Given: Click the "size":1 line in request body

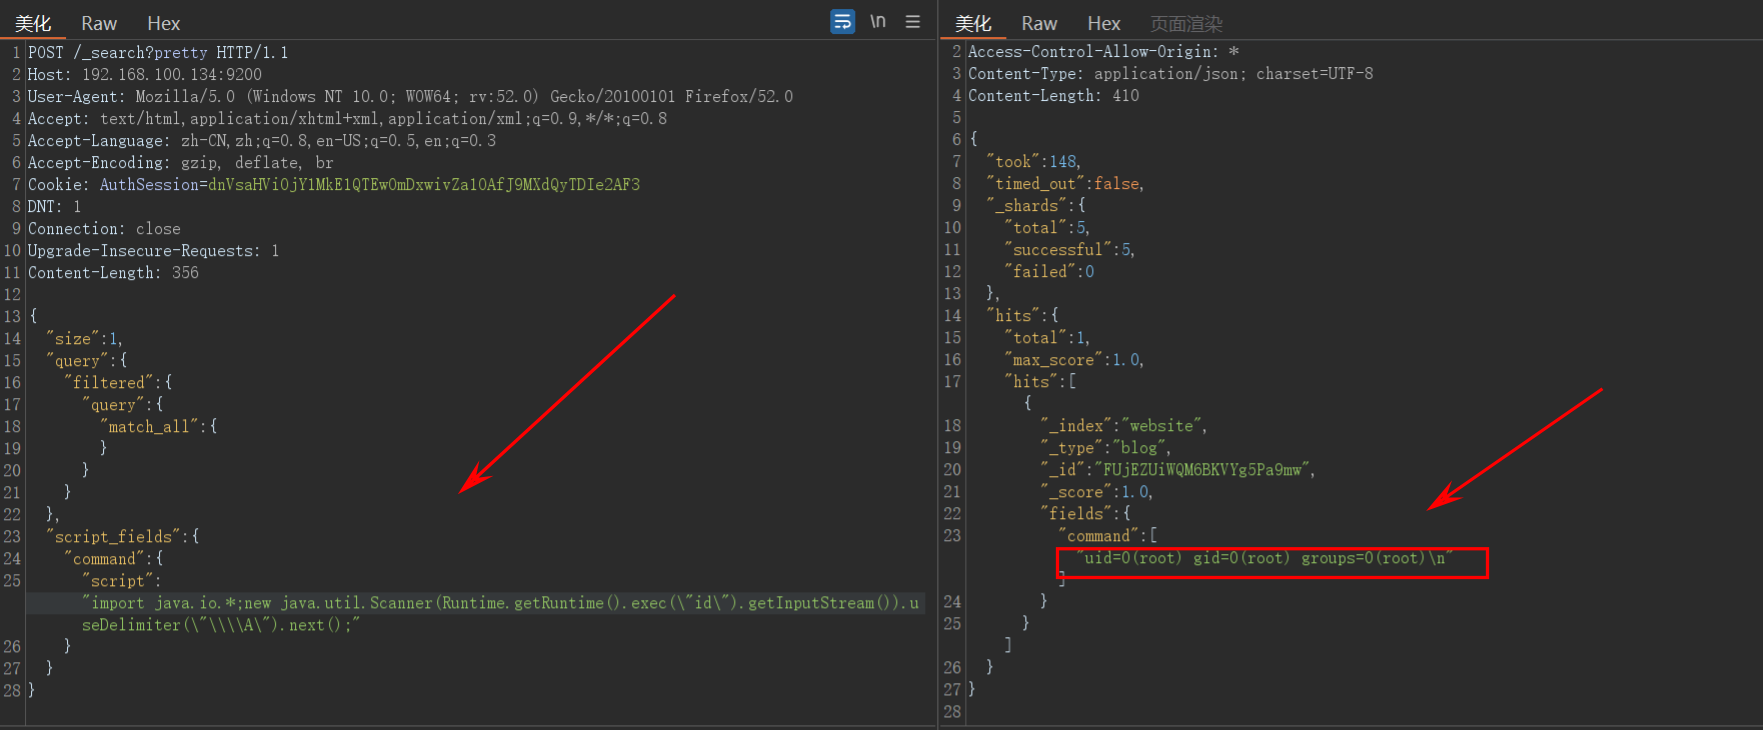Looking at the screenshot, I should (84, 338).
